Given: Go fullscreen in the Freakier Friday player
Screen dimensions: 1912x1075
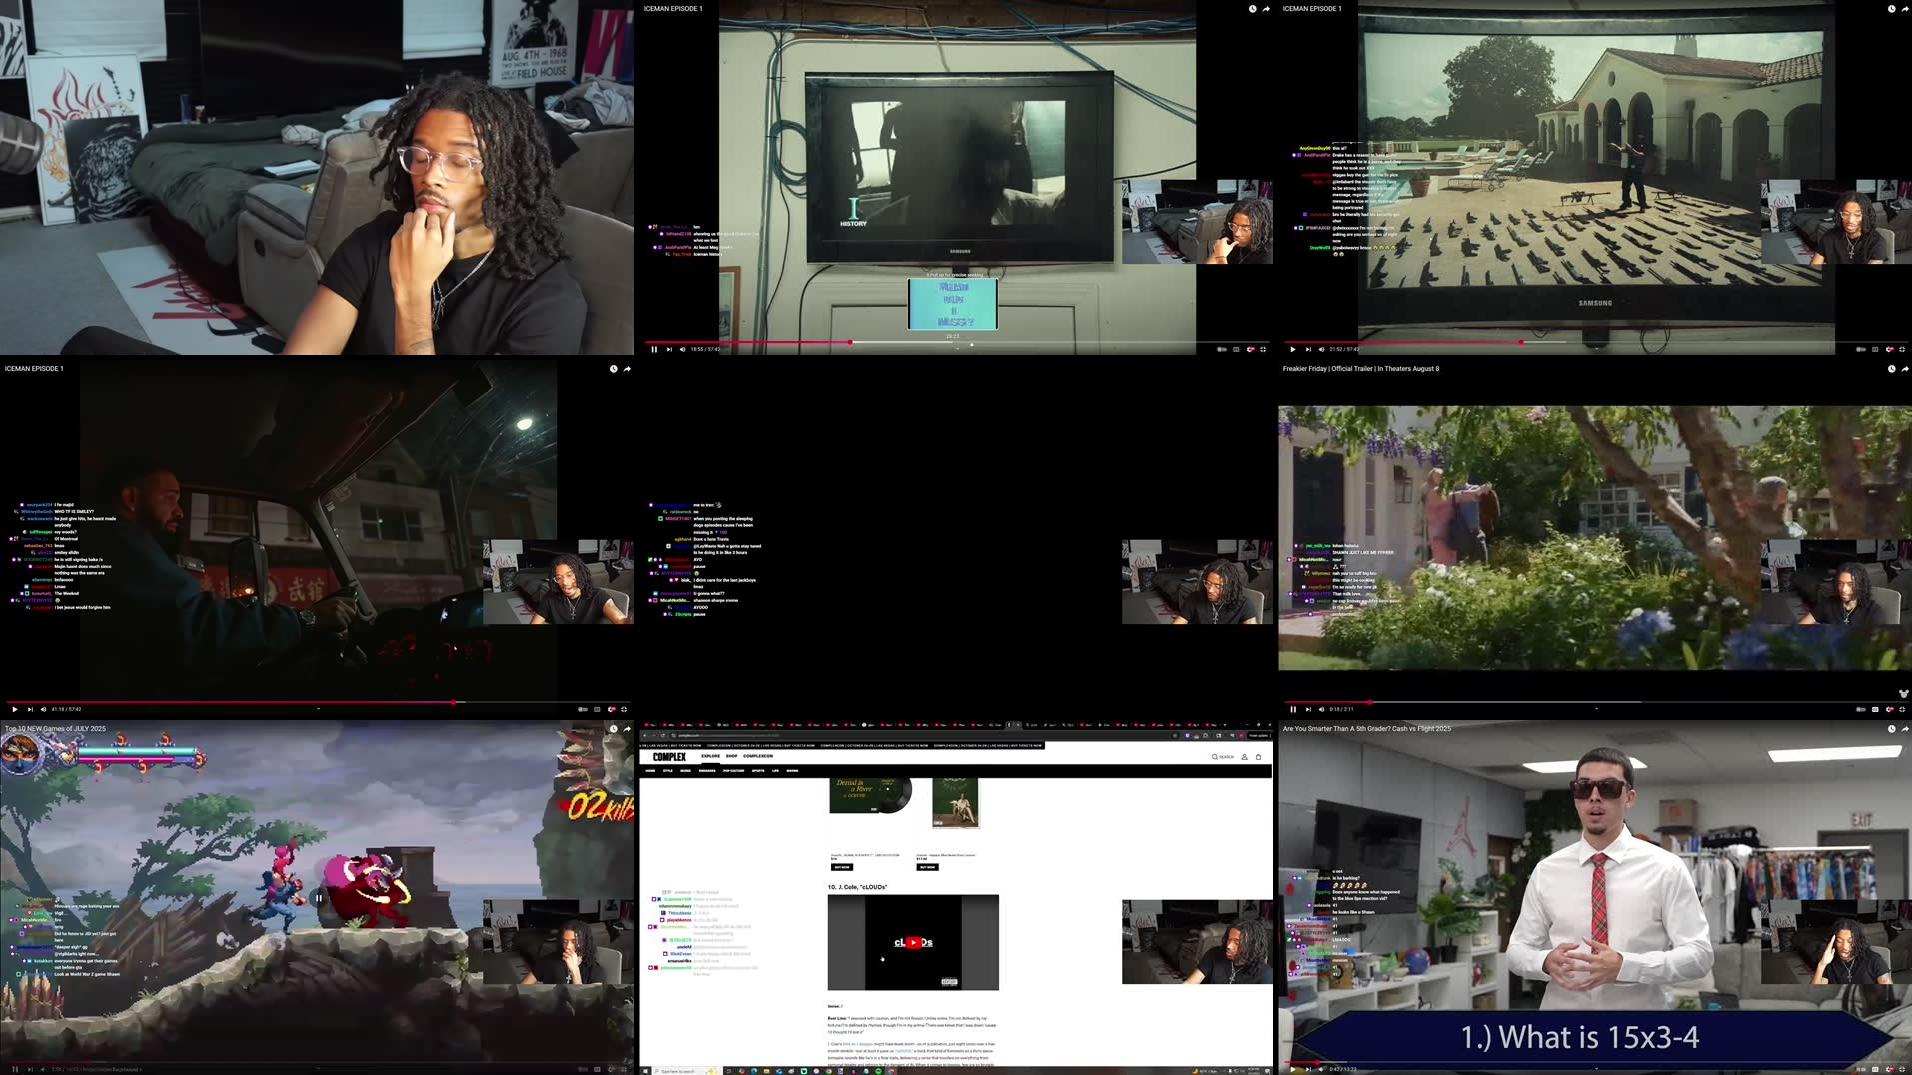Looking at the screenshot, I should pyautogui.click(x=1902, y=709).
